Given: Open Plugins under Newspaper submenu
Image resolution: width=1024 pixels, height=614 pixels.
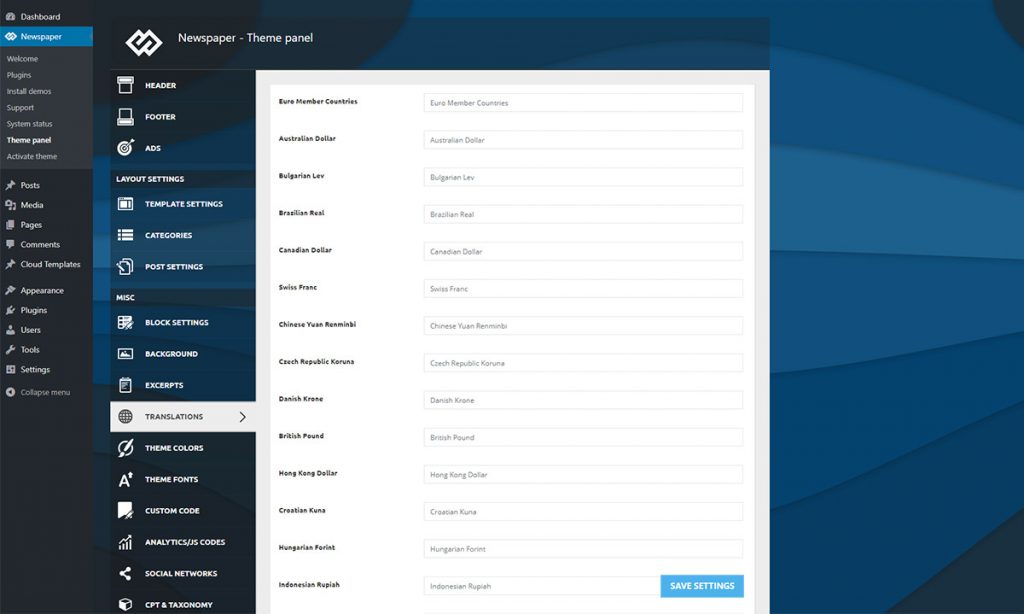Looking at the screenshot, I should coord(19,75).
